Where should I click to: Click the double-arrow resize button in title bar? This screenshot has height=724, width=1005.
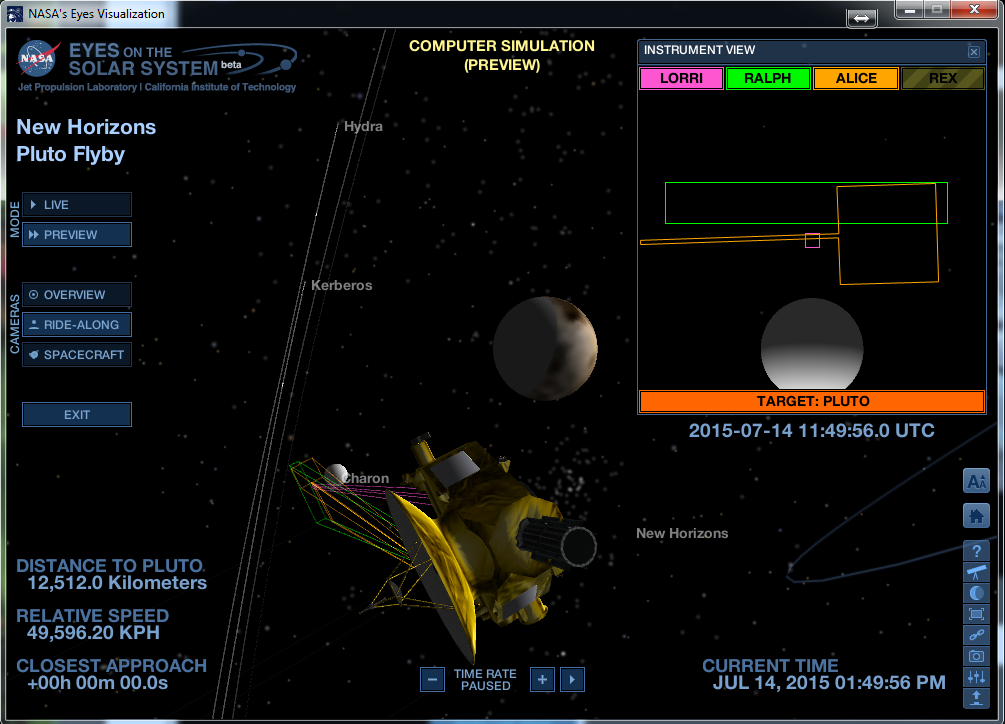click(861, 18)
